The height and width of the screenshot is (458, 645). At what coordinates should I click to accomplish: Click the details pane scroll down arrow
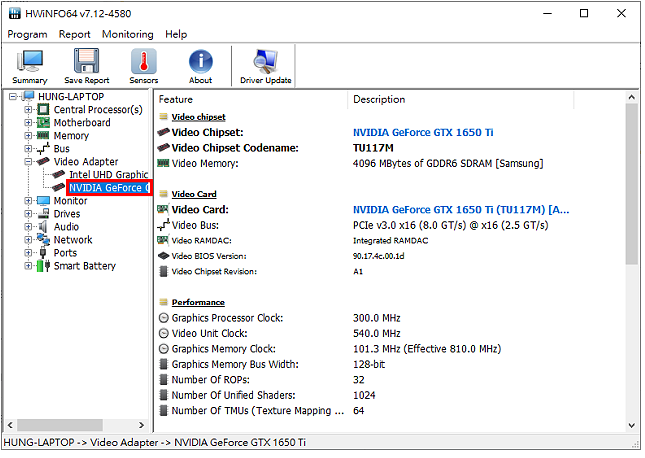632,426
